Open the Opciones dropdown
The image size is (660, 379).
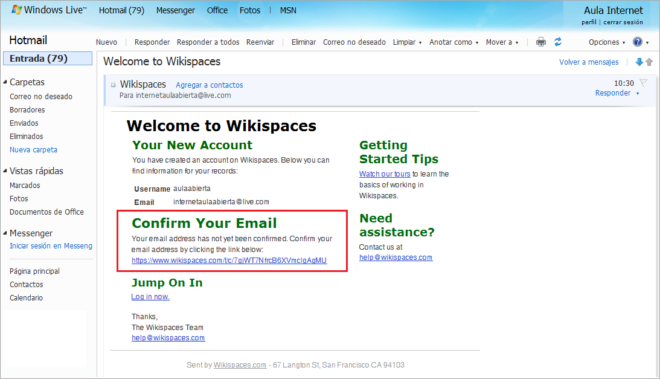pyautogui.click(x=607, y=42)
